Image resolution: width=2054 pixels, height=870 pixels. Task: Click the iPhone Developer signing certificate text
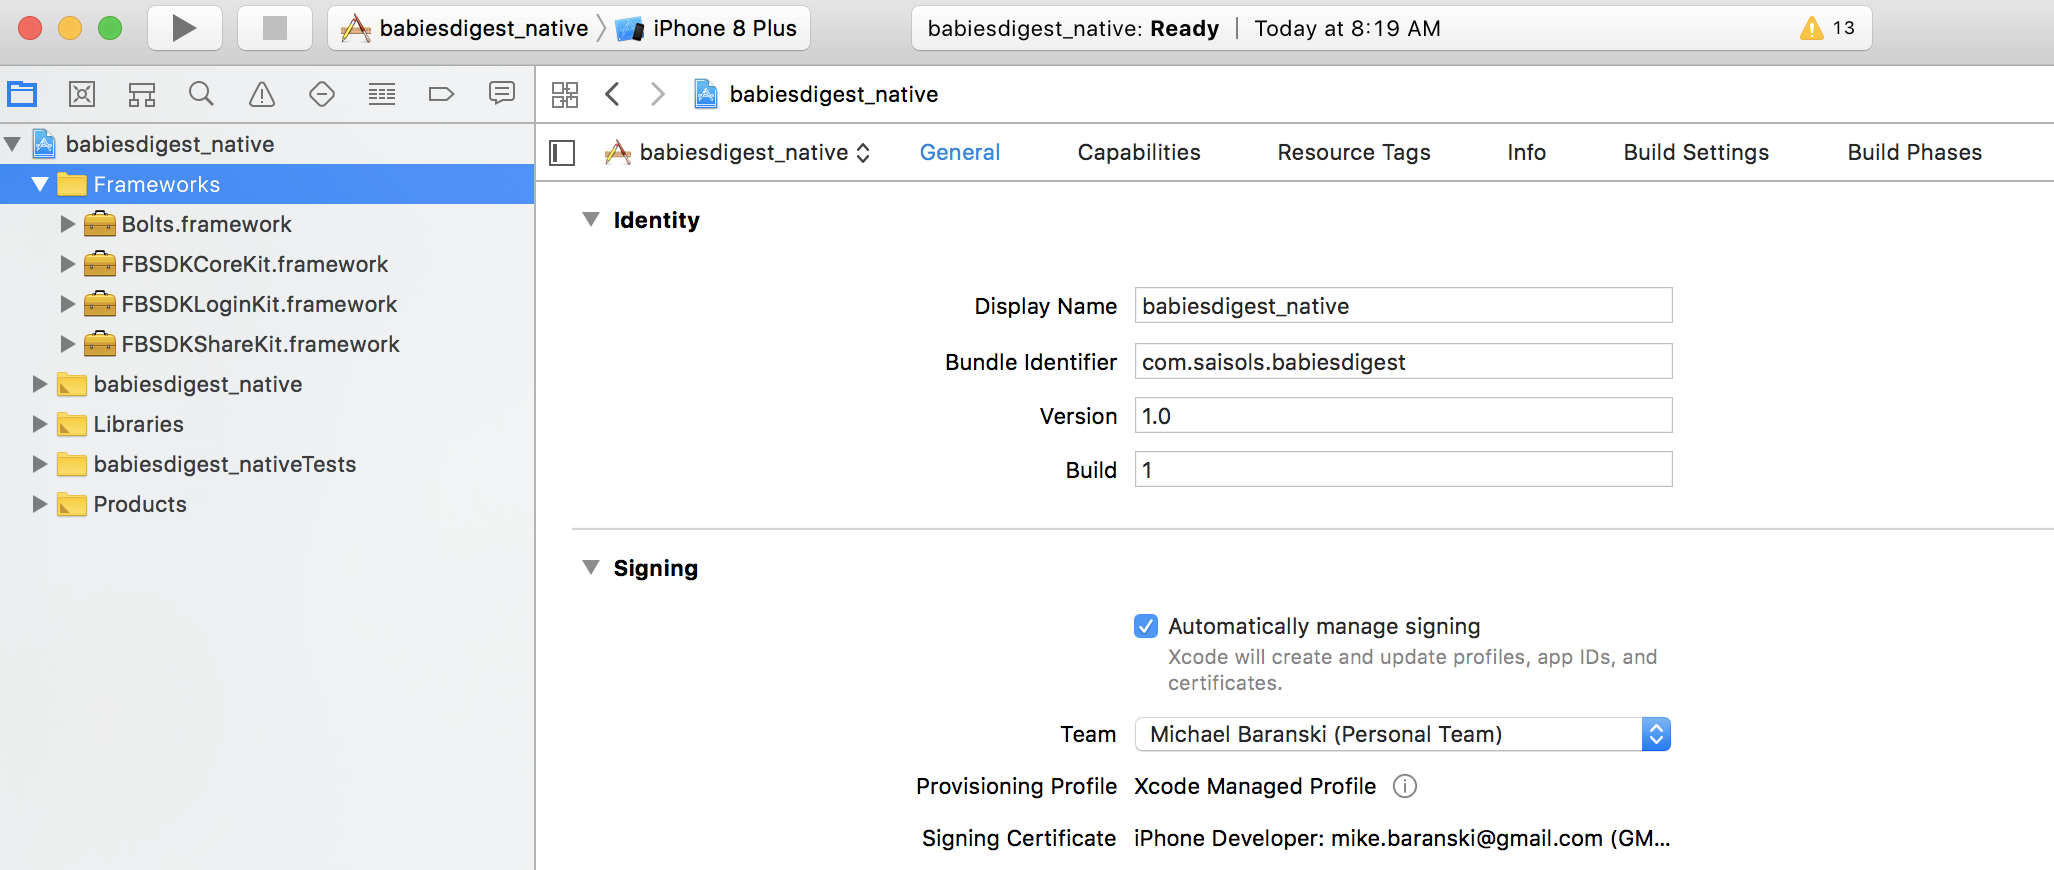1402,838
